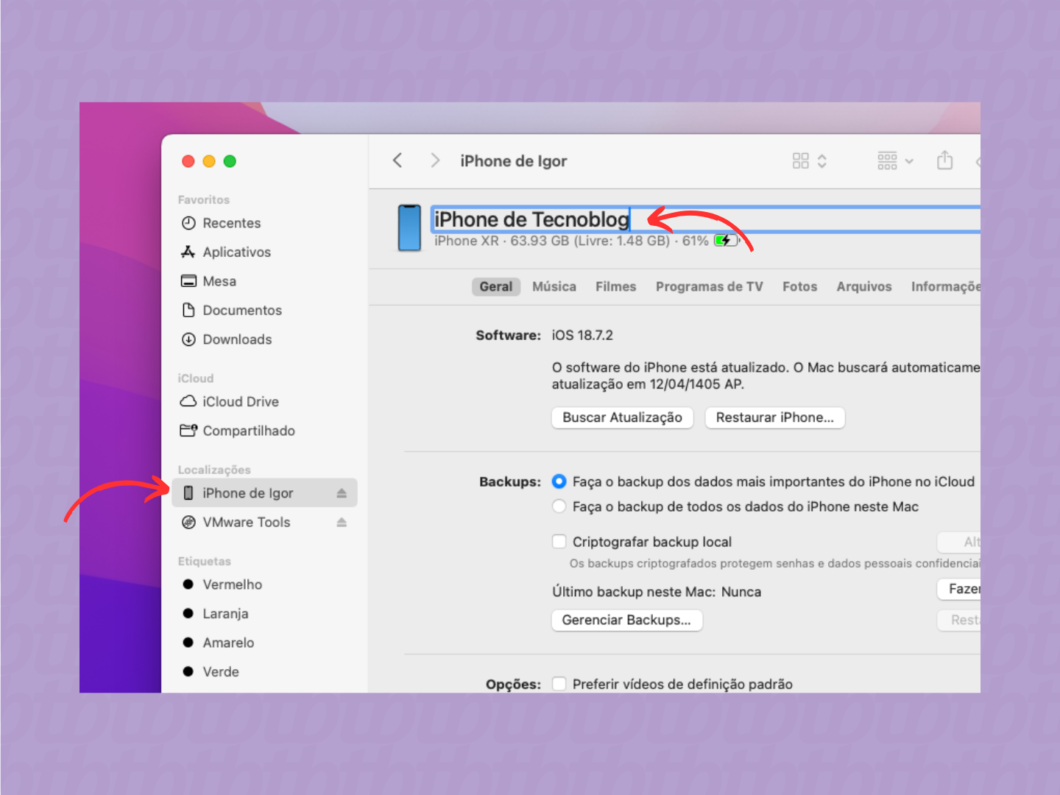The width and height of the screenshot is (1060, 795).
Task: Eject VMware Tools
Action: tap(341, 522)
